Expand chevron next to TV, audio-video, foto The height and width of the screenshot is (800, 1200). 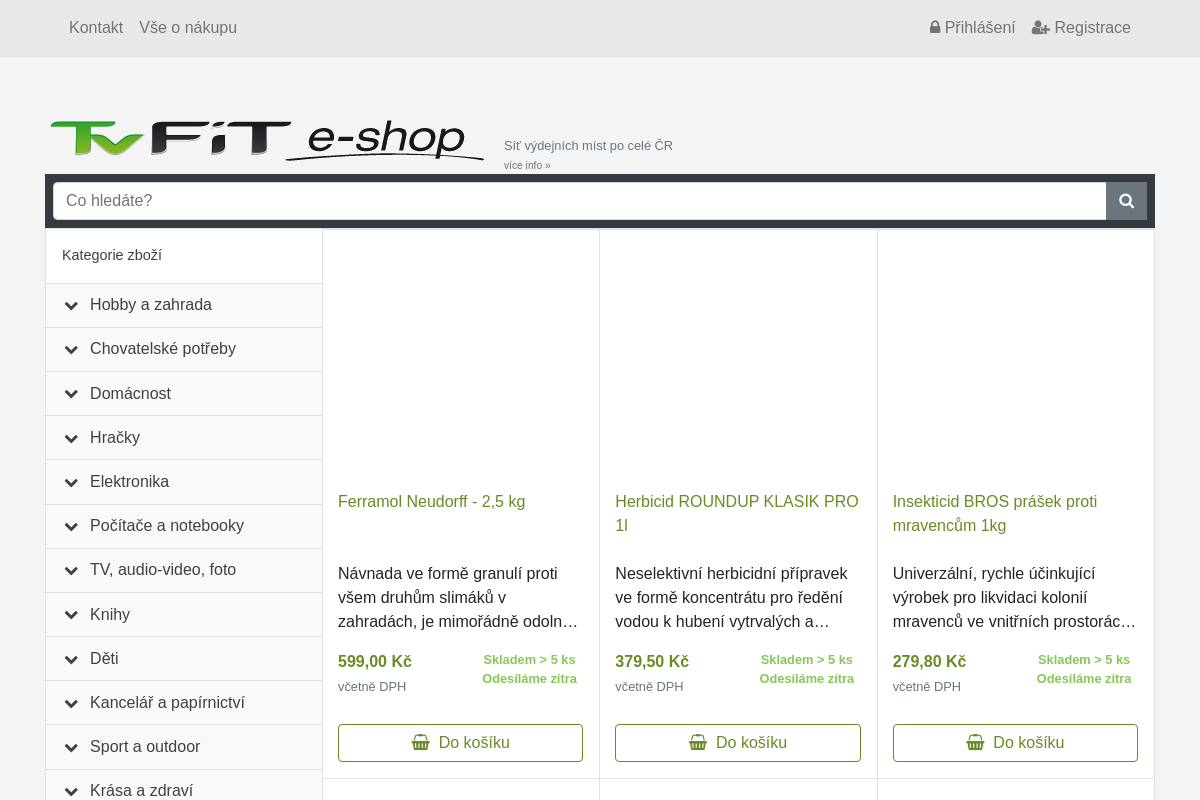71,569
